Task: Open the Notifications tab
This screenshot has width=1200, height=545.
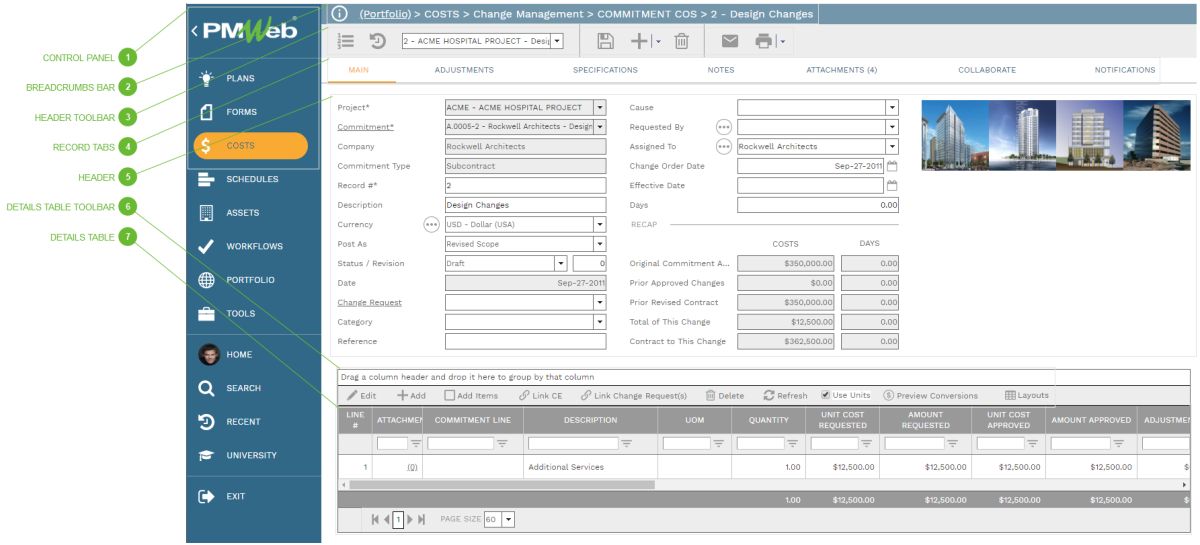Action: coord(1125,70)
